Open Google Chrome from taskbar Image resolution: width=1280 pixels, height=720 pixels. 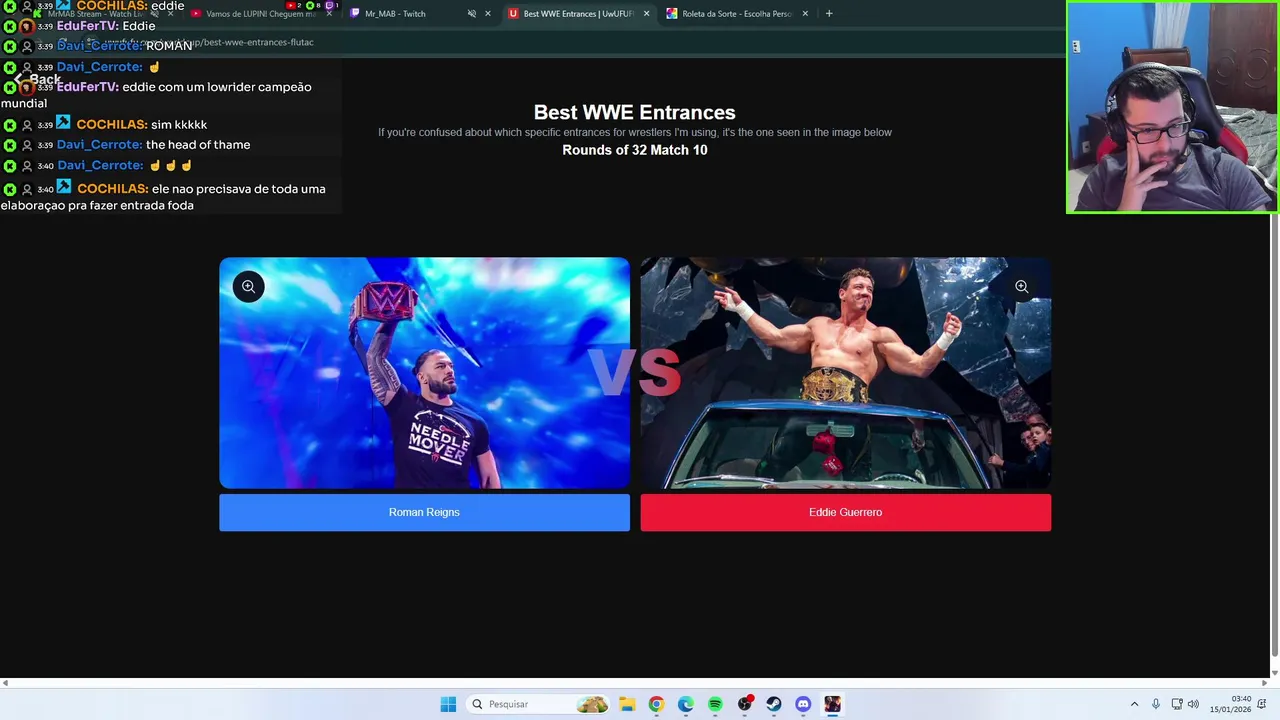[656, 704]
